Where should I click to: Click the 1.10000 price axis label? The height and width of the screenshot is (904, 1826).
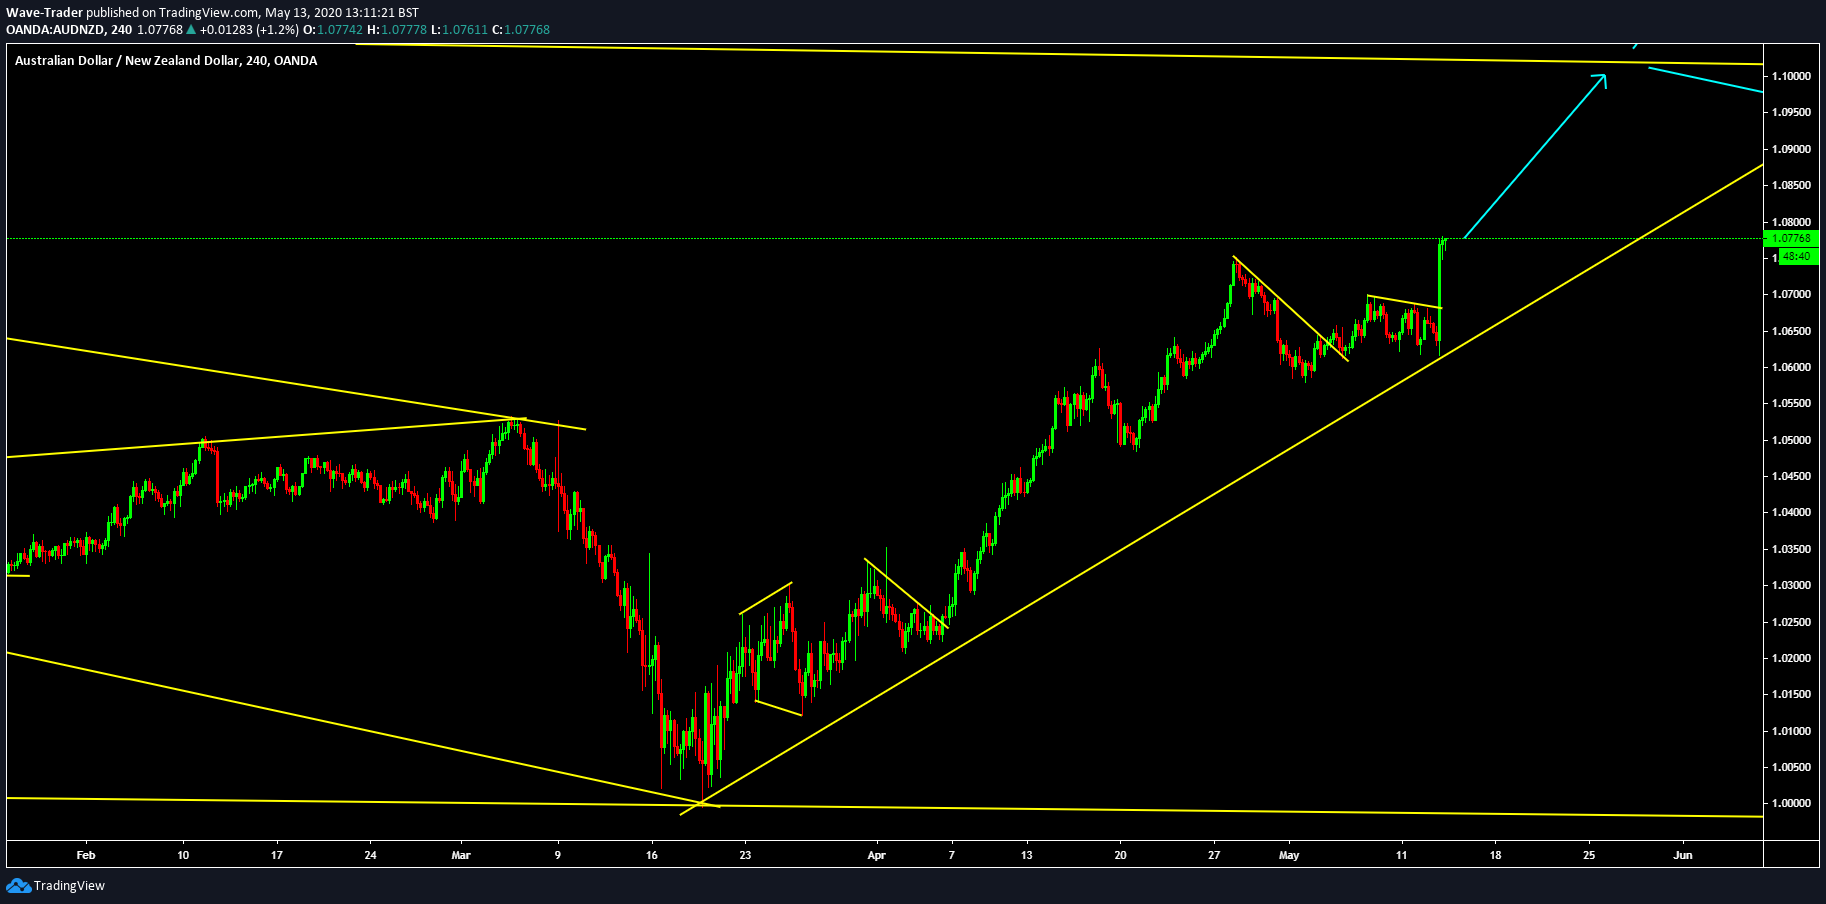[x=1791, y=76]
